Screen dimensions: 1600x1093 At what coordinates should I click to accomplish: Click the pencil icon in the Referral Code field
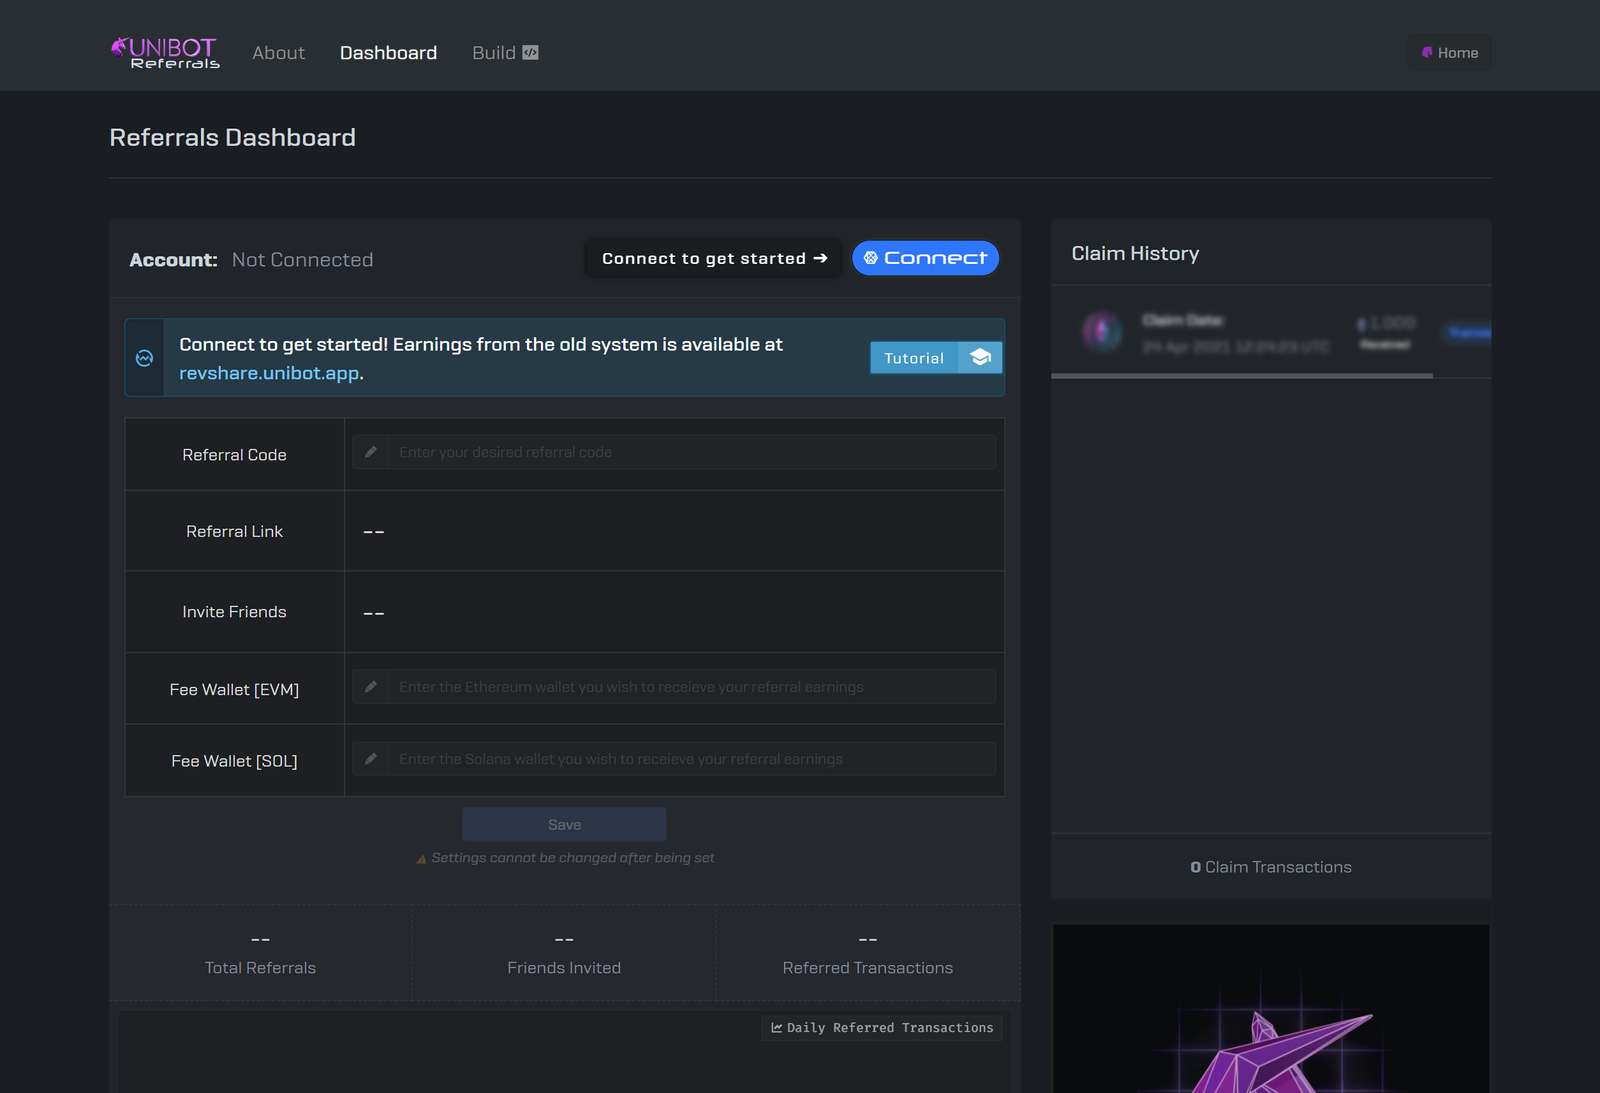click(370, 452)
